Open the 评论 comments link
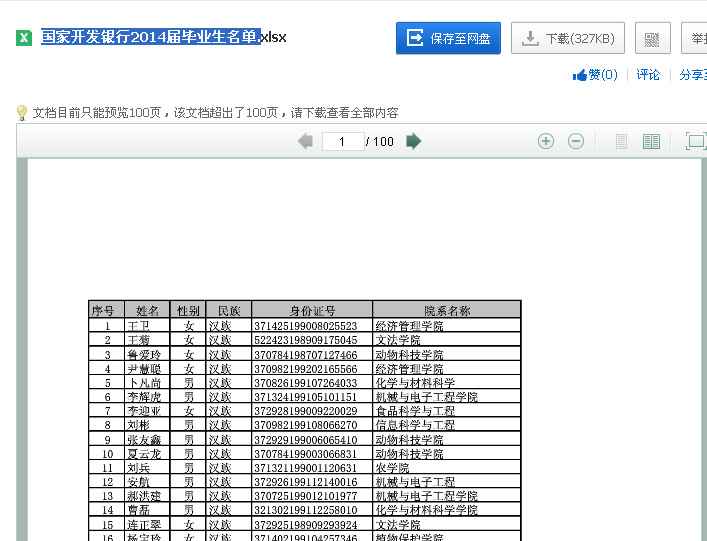This screenshot has height=541, width=707. tap(648, 75)
